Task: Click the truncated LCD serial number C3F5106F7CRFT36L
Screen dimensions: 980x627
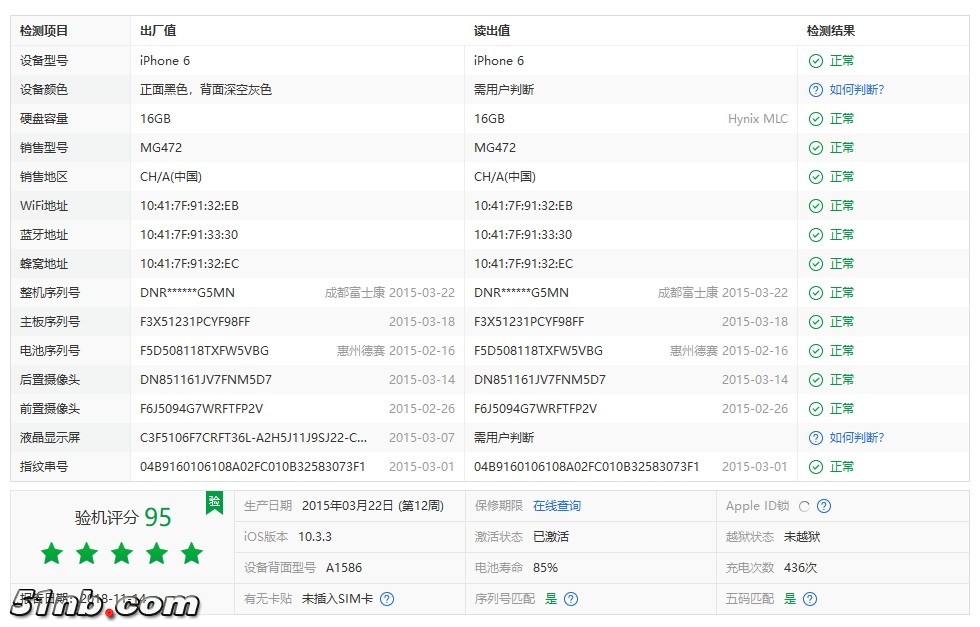Action: point(253,438)
